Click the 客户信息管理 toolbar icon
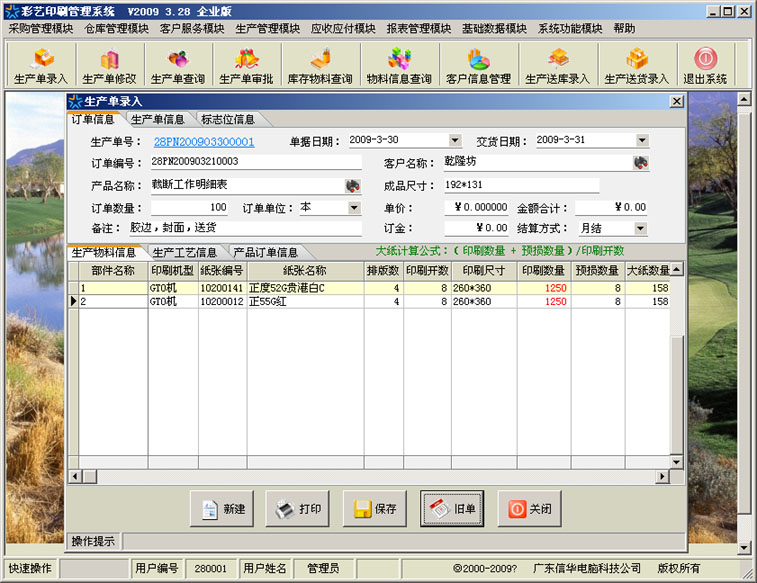Image resolution: width=757 pixels, height=583 pixels. click(478, 66)
